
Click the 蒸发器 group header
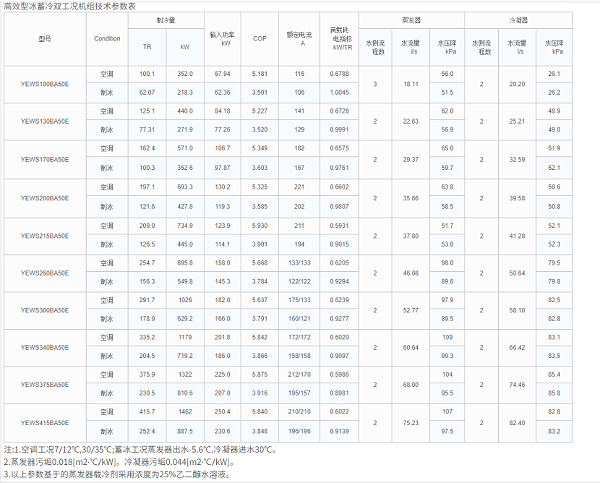[x=411, y=20]
